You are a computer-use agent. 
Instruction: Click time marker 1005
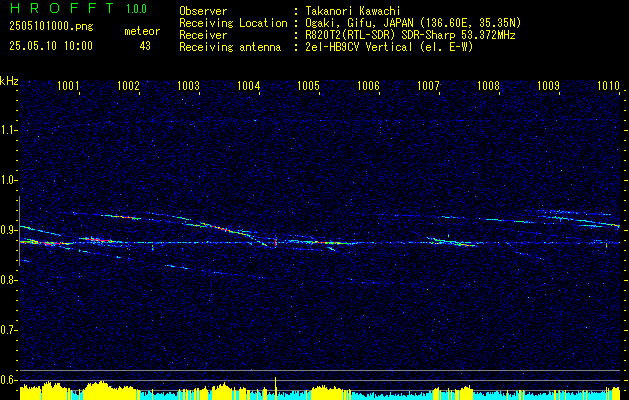(x=308, y=85)
